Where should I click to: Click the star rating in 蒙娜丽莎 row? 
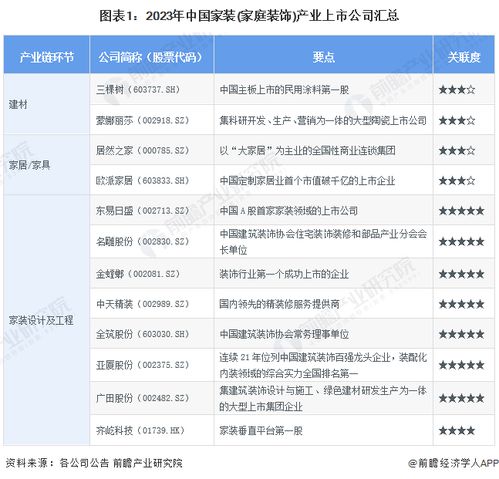(457, 120)
